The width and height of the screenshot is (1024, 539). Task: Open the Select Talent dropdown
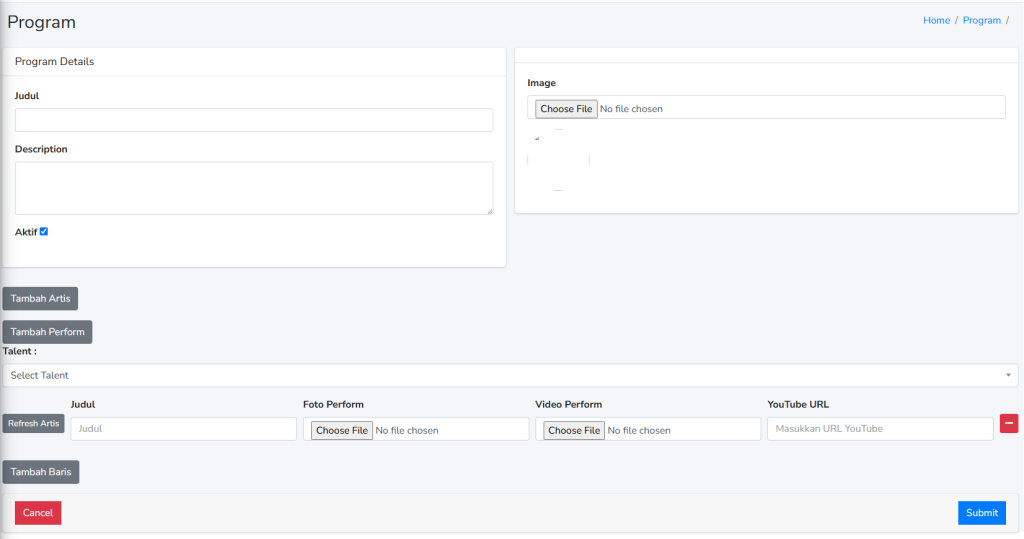pyautogui.click(x=500, y=375)
